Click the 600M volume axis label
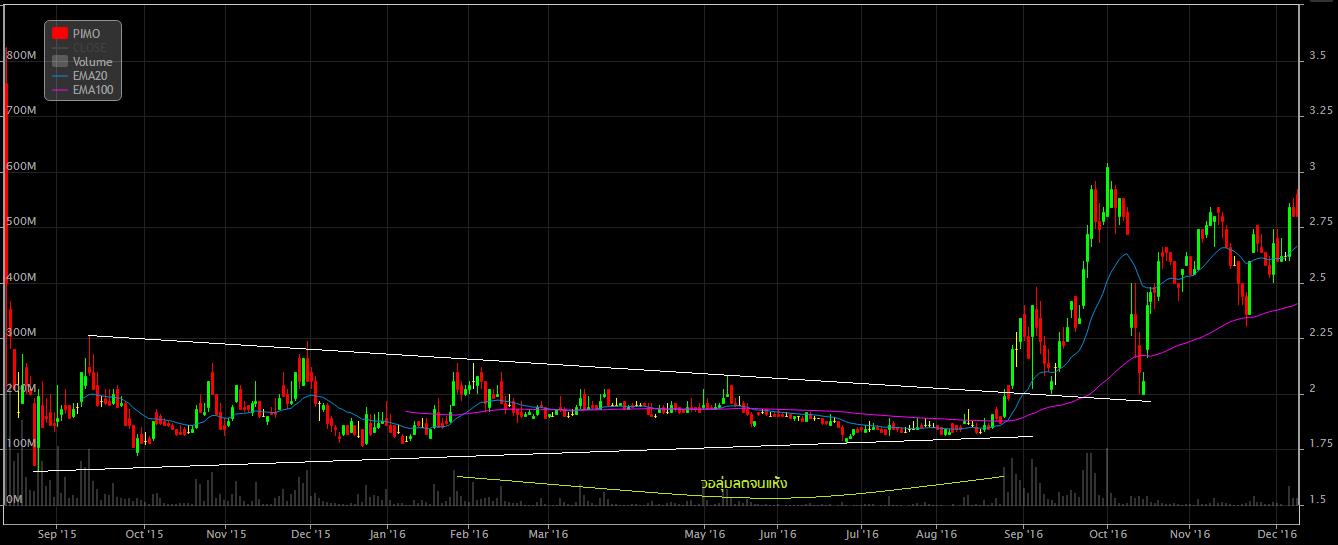Image resolution: width=1338 pixels, height=545 pixels. click(x=21, y=167)
